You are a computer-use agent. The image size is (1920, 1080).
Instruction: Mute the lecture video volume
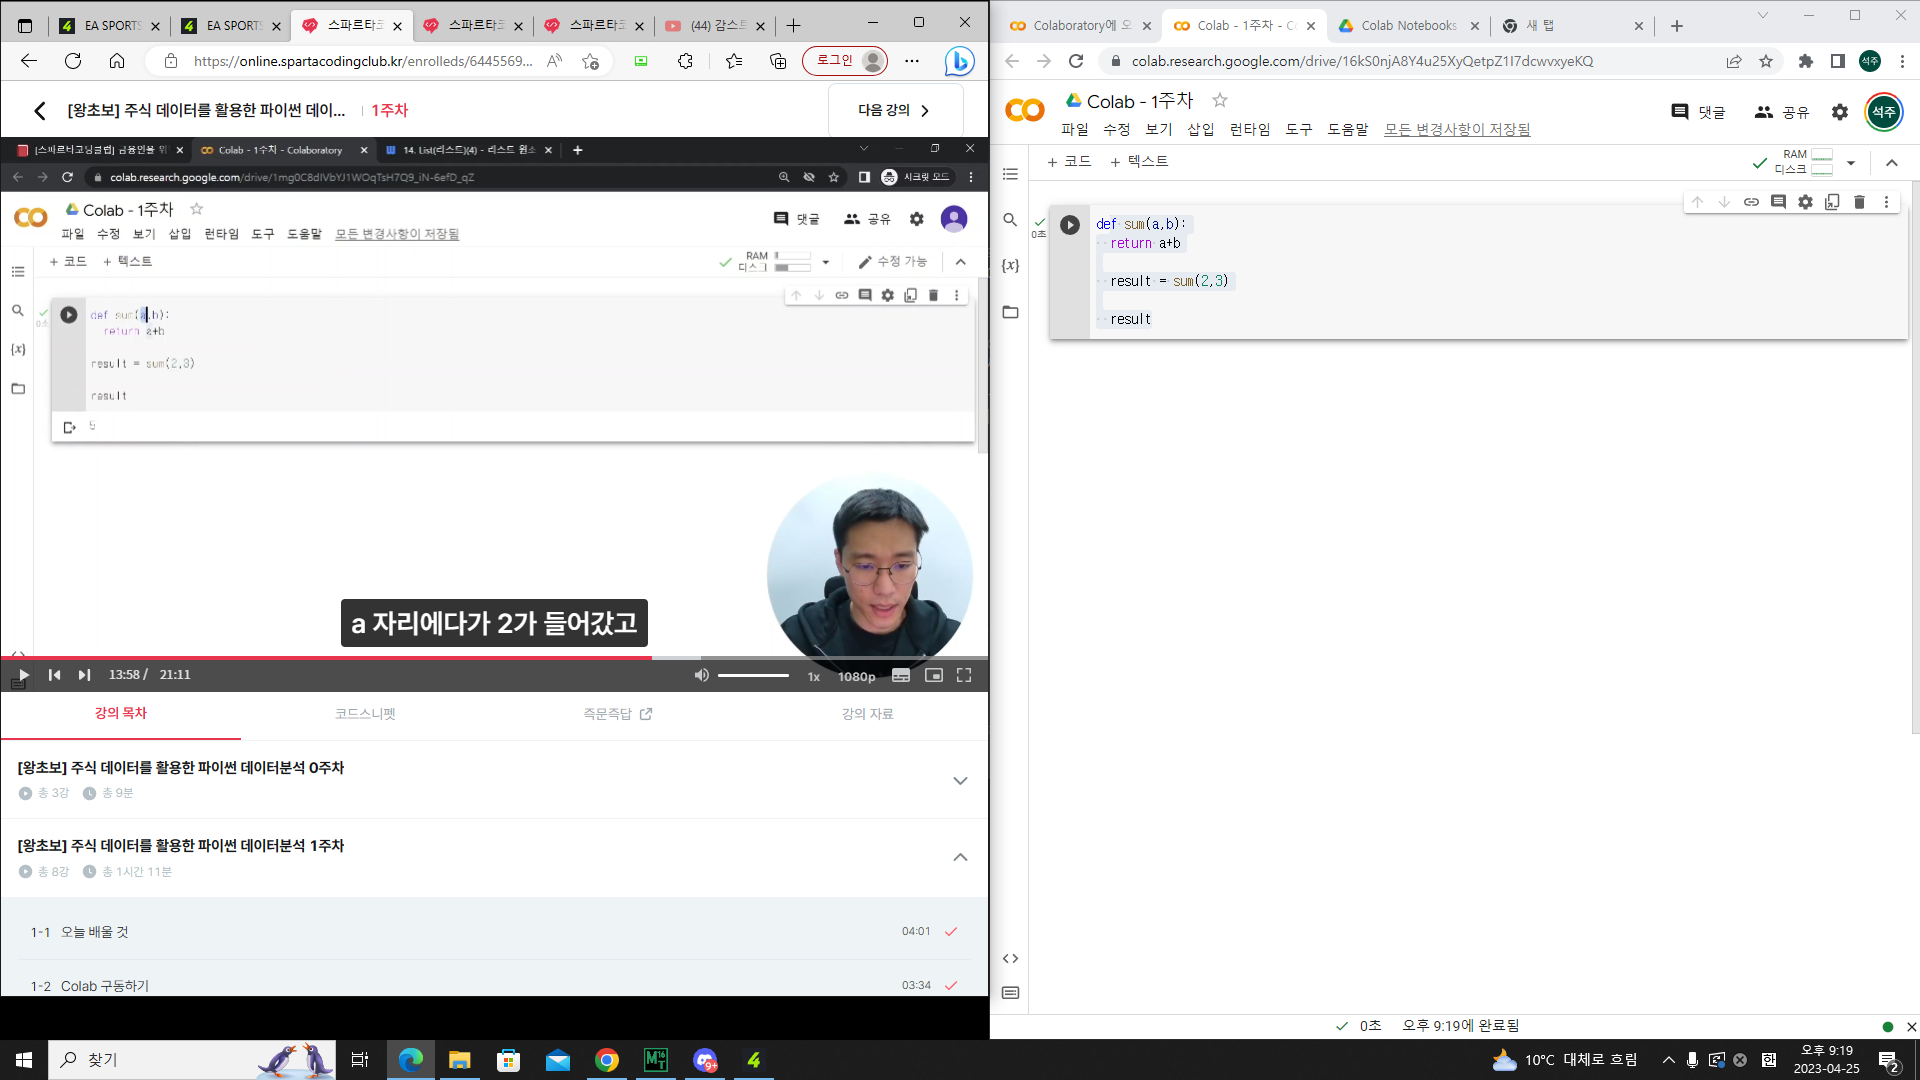[x=701, y=675]
